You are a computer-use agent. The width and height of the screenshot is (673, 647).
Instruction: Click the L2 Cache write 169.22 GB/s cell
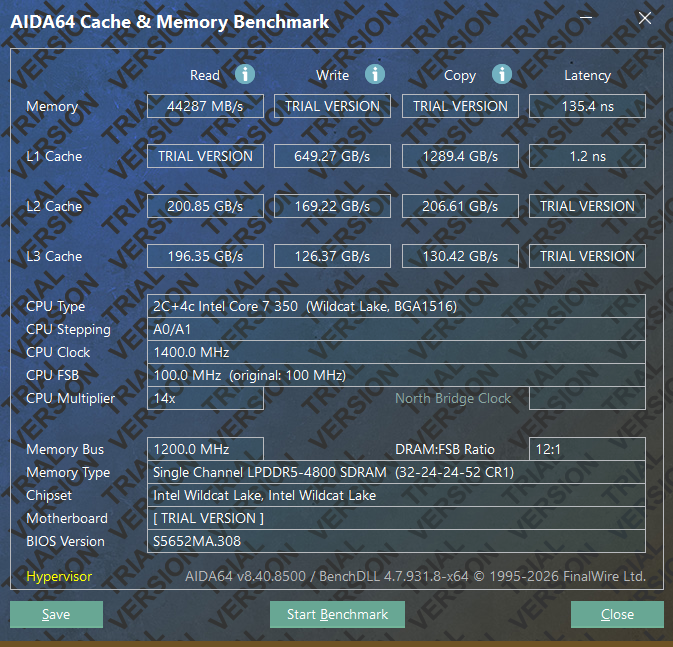click(x=332, y=206)
